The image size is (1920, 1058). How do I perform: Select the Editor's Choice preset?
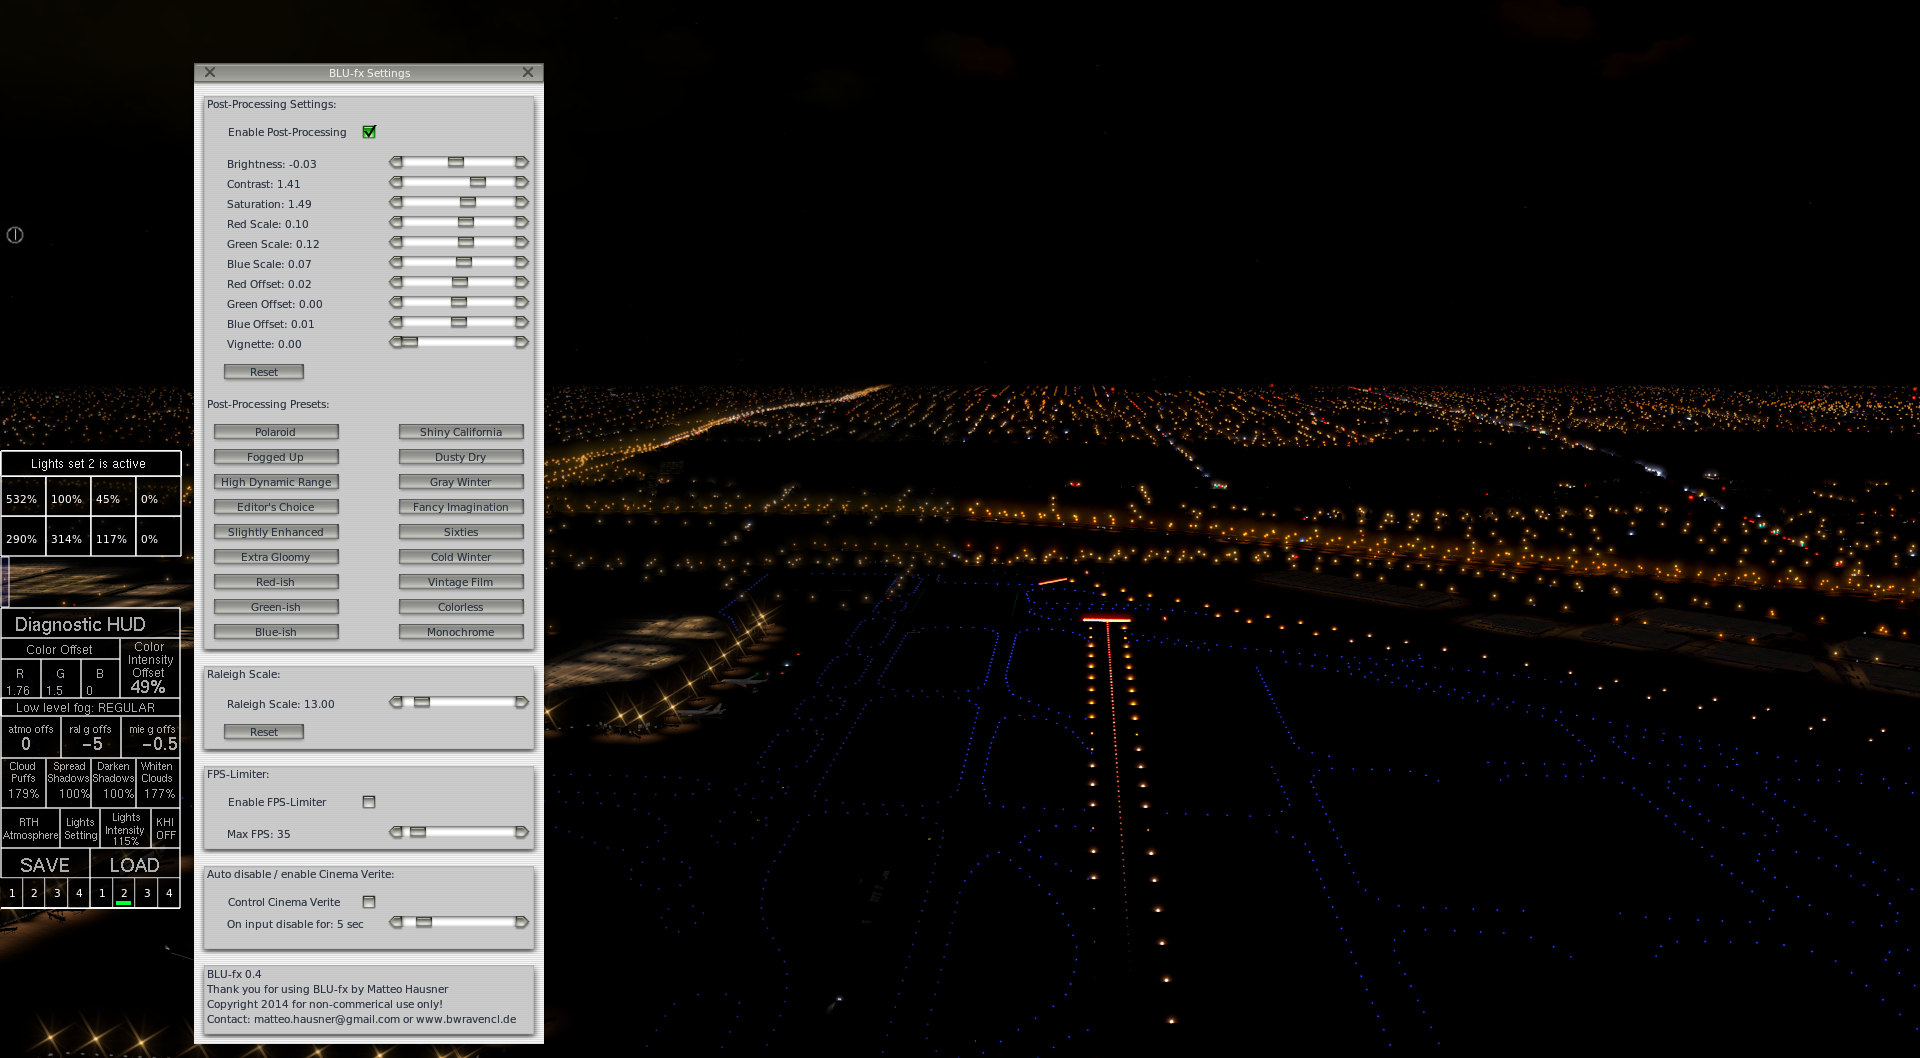coord(276,507)
